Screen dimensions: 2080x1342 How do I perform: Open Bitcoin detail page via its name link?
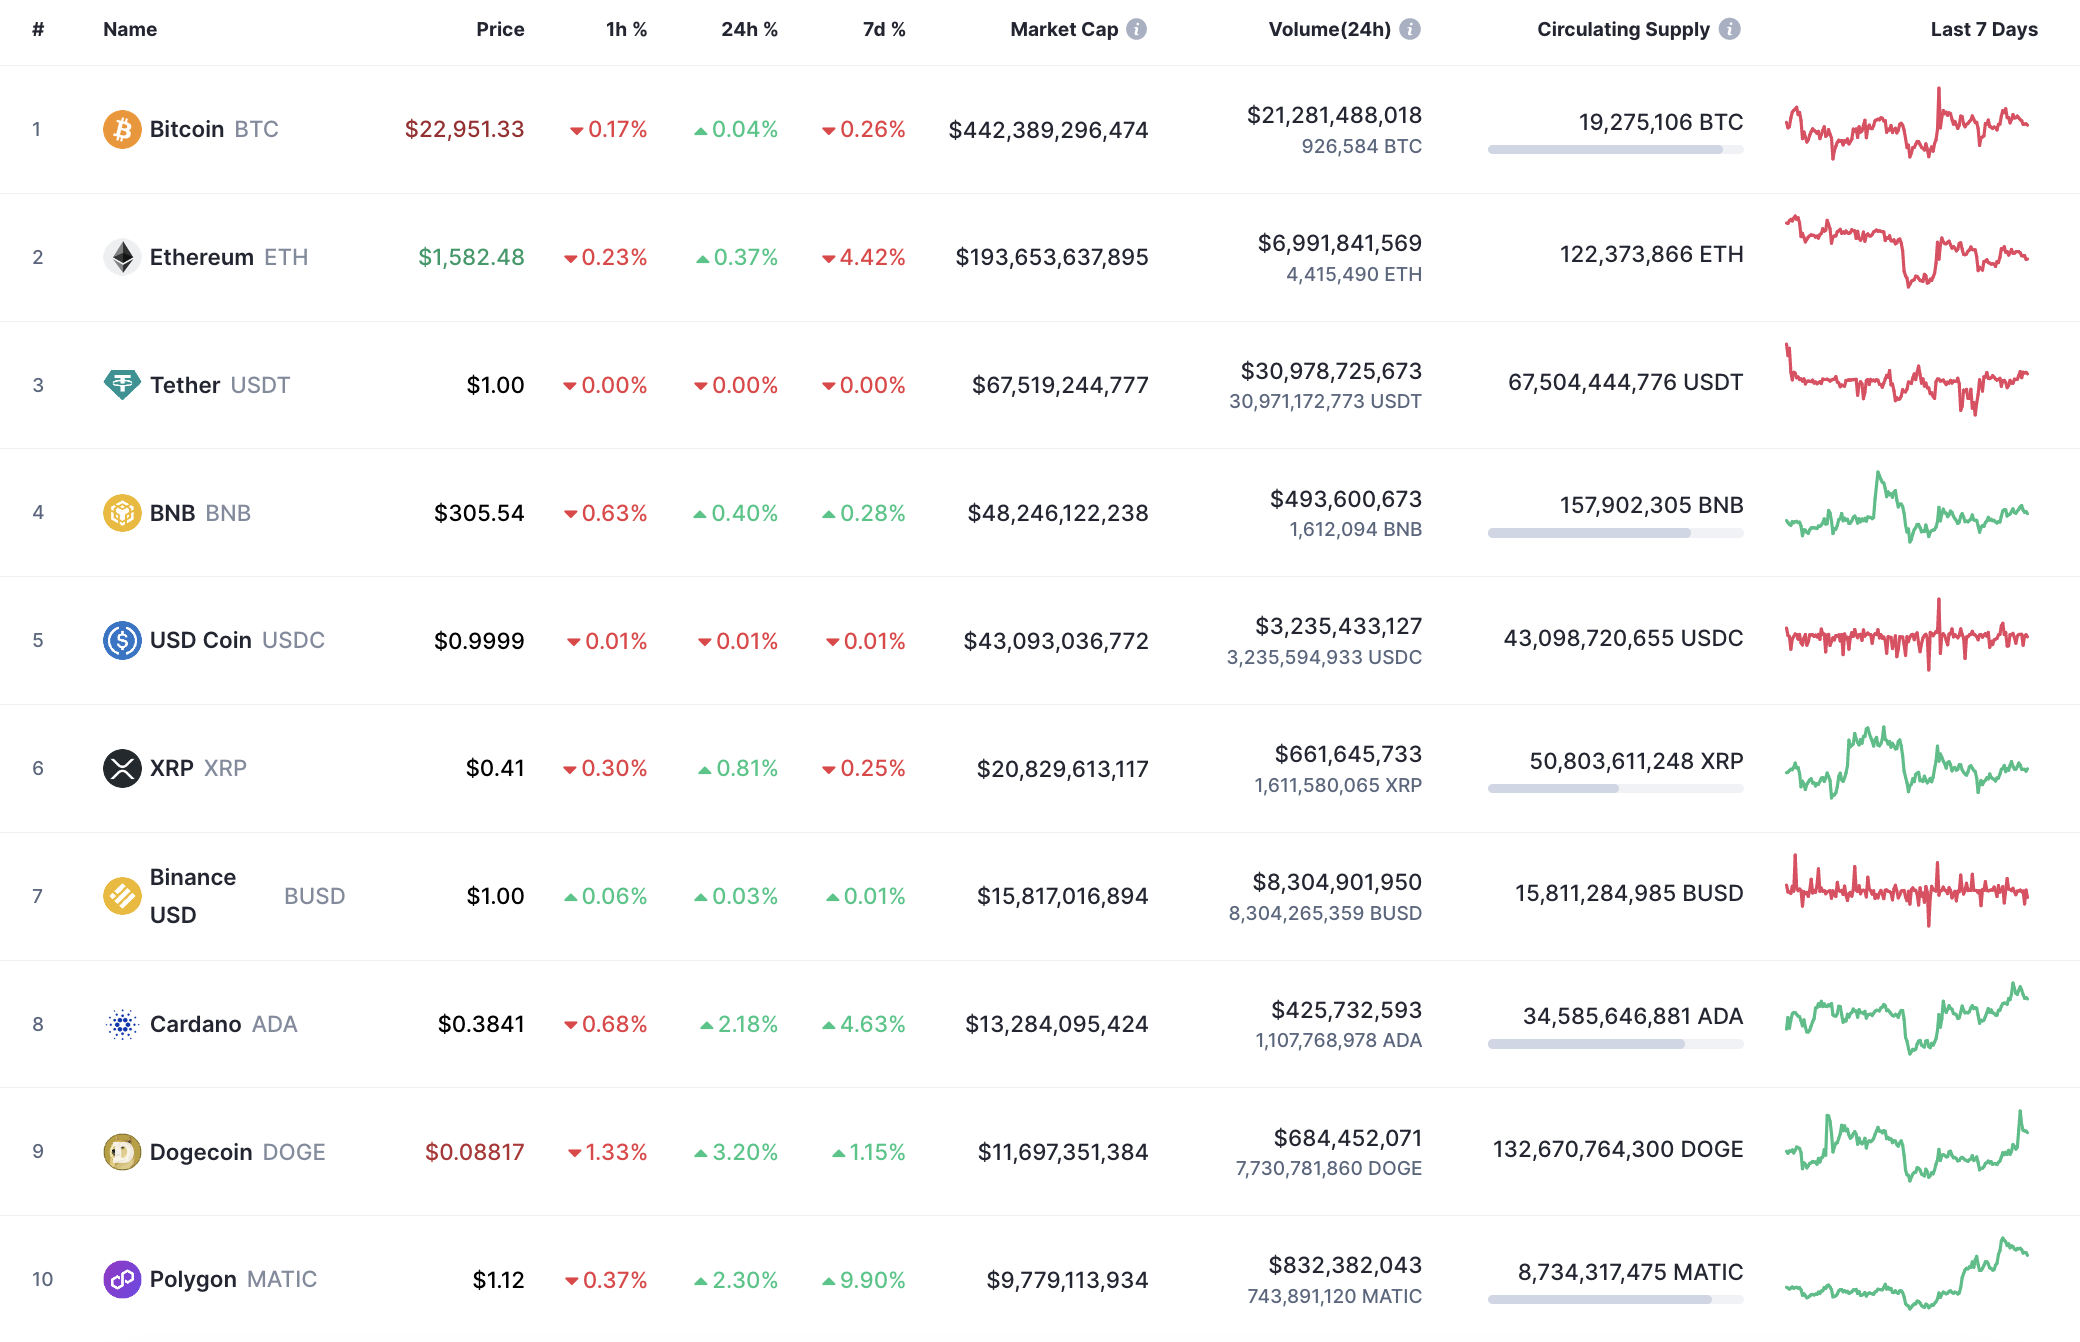click(186, 129)
